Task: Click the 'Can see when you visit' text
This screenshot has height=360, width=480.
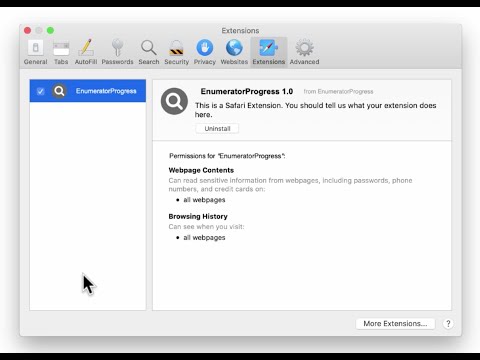Action: pyautogui.click(x=206, y=227)
